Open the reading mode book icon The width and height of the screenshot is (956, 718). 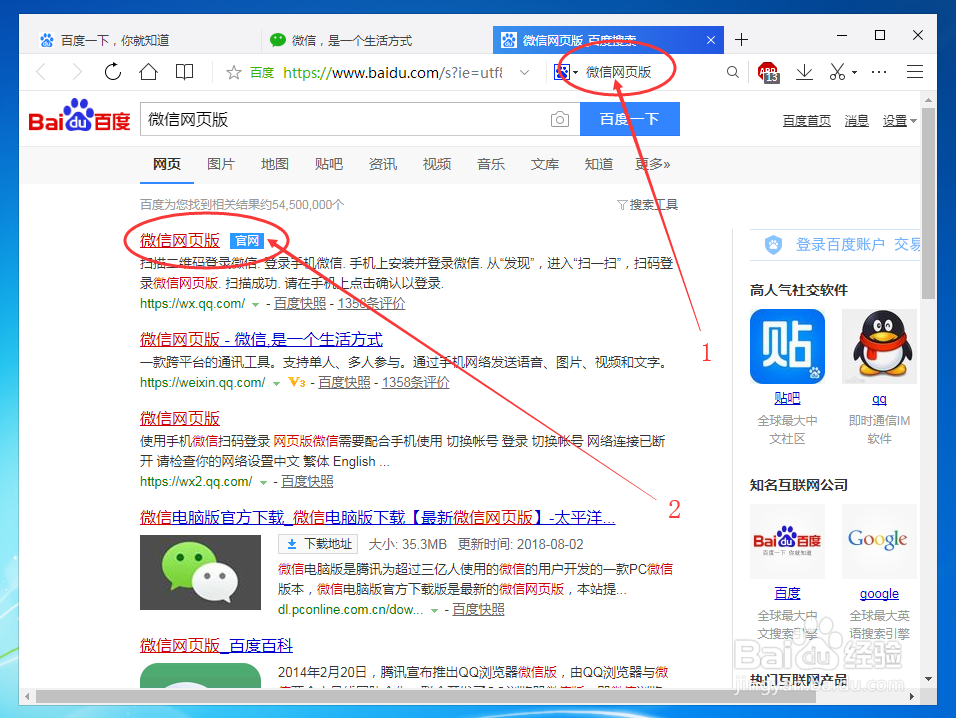point(184,72)
